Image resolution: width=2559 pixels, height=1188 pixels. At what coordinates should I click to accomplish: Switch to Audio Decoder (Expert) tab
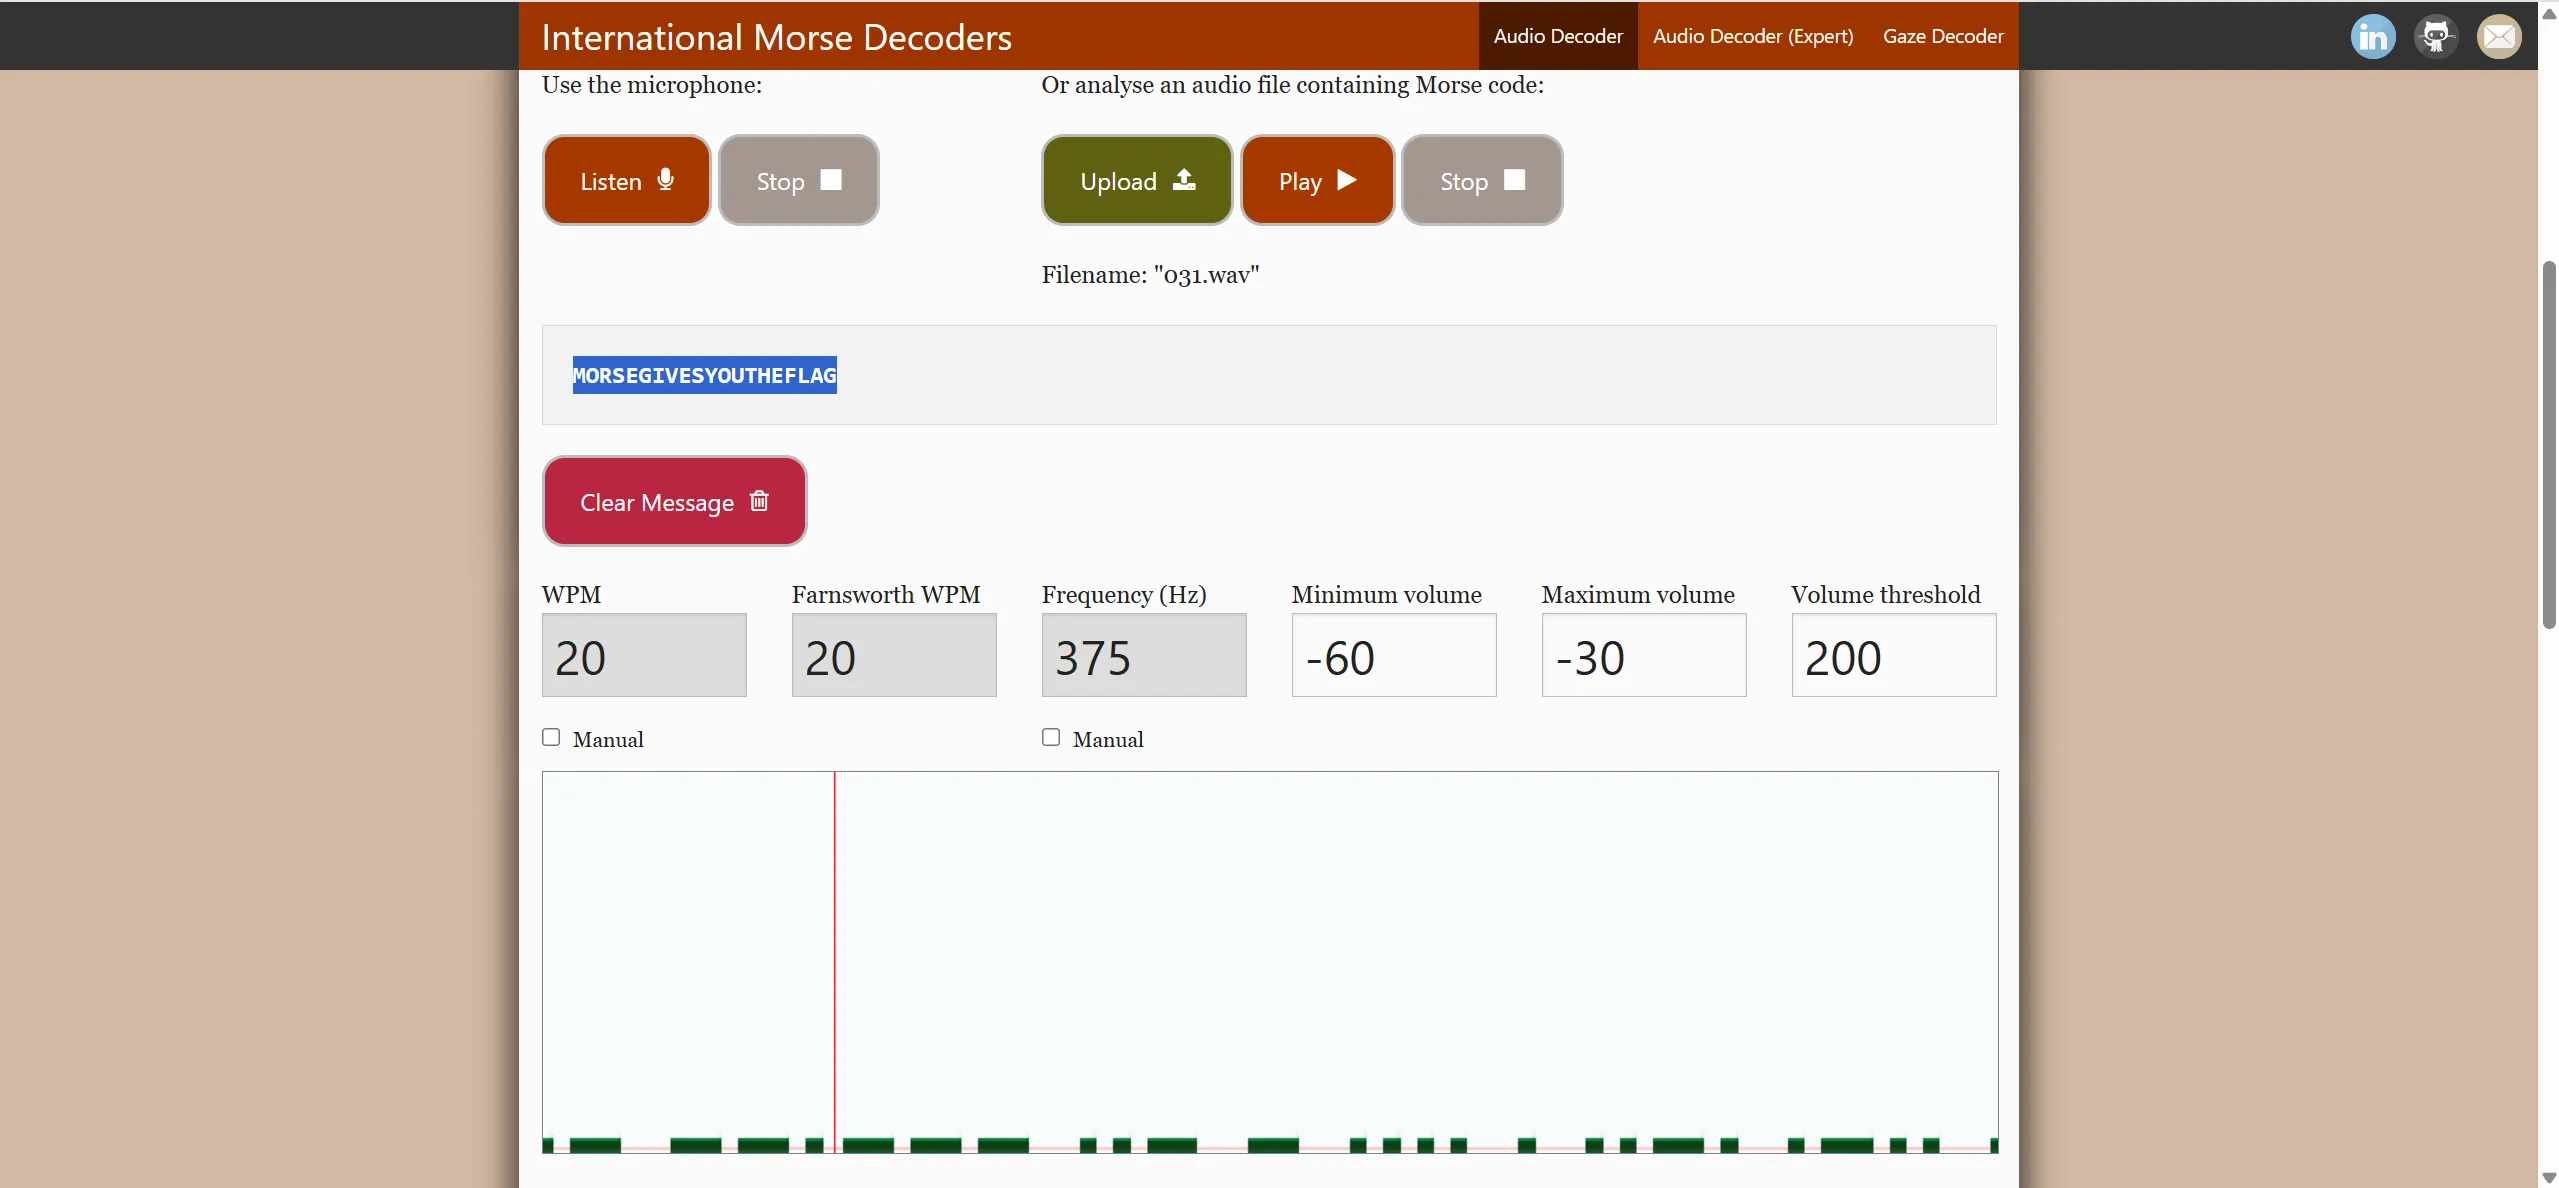1752,36
